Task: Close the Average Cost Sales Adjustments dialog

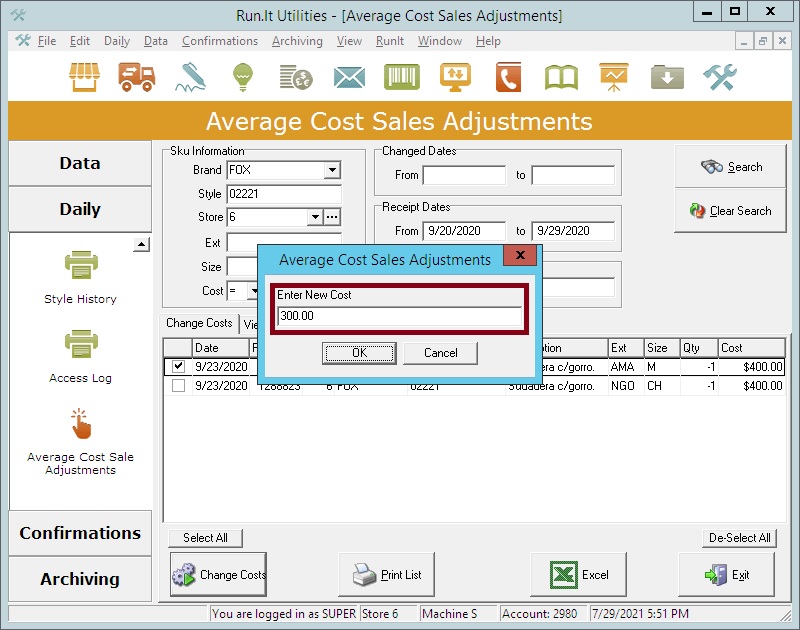Action: (520, 255)
